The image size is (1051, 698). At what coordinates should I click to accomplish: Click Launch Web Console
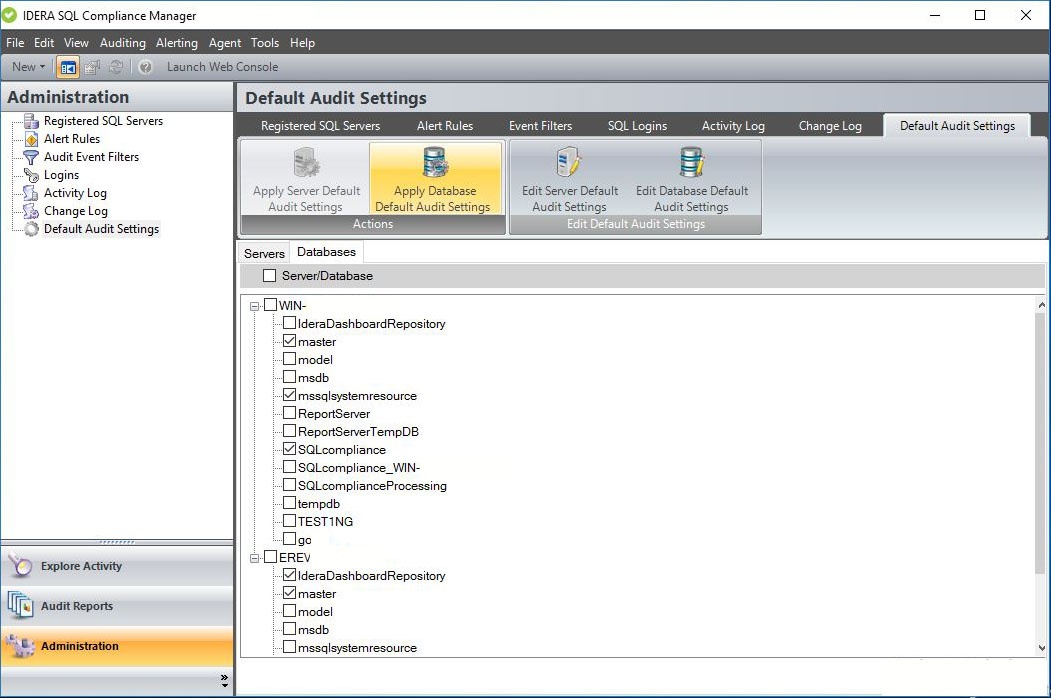coord(222,67)
